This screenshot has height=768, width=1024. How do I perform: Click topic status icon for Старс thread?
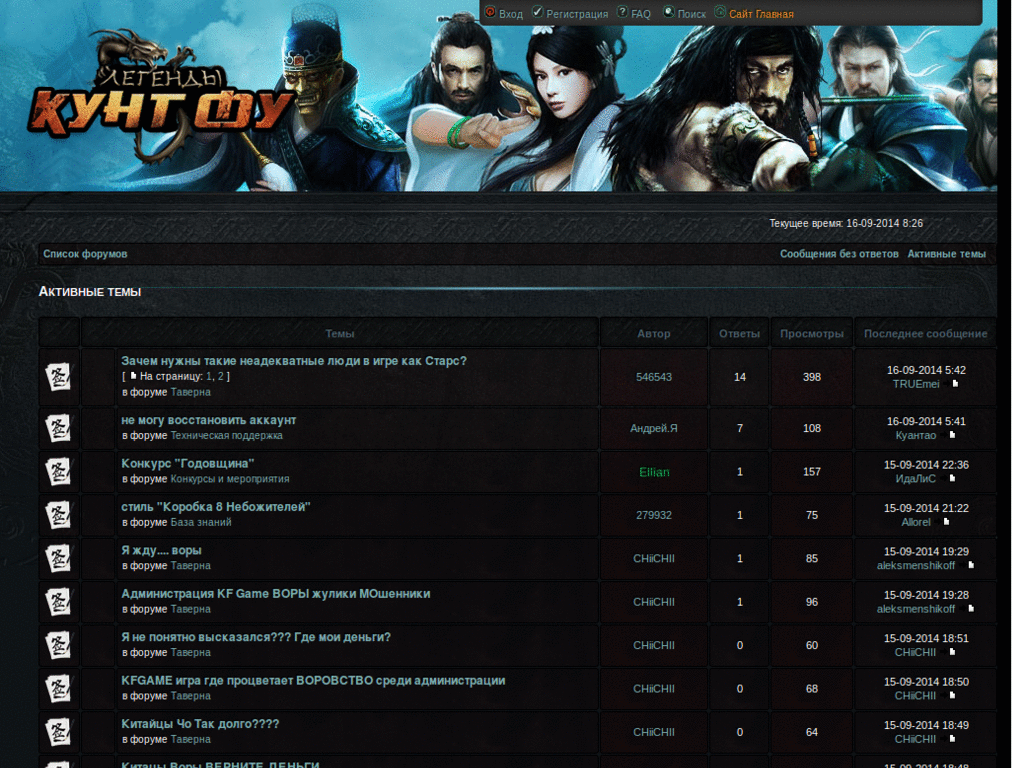pos(59,377)
